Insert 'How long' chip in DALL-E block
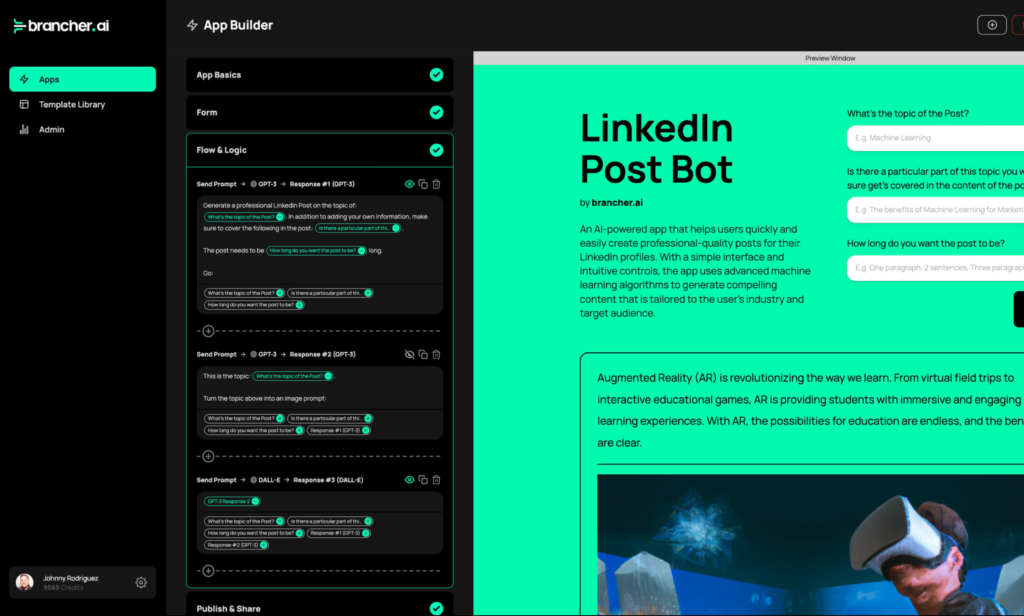Image resolution: width=1024 pixels, height=616 pixels. tap(254, 533)
